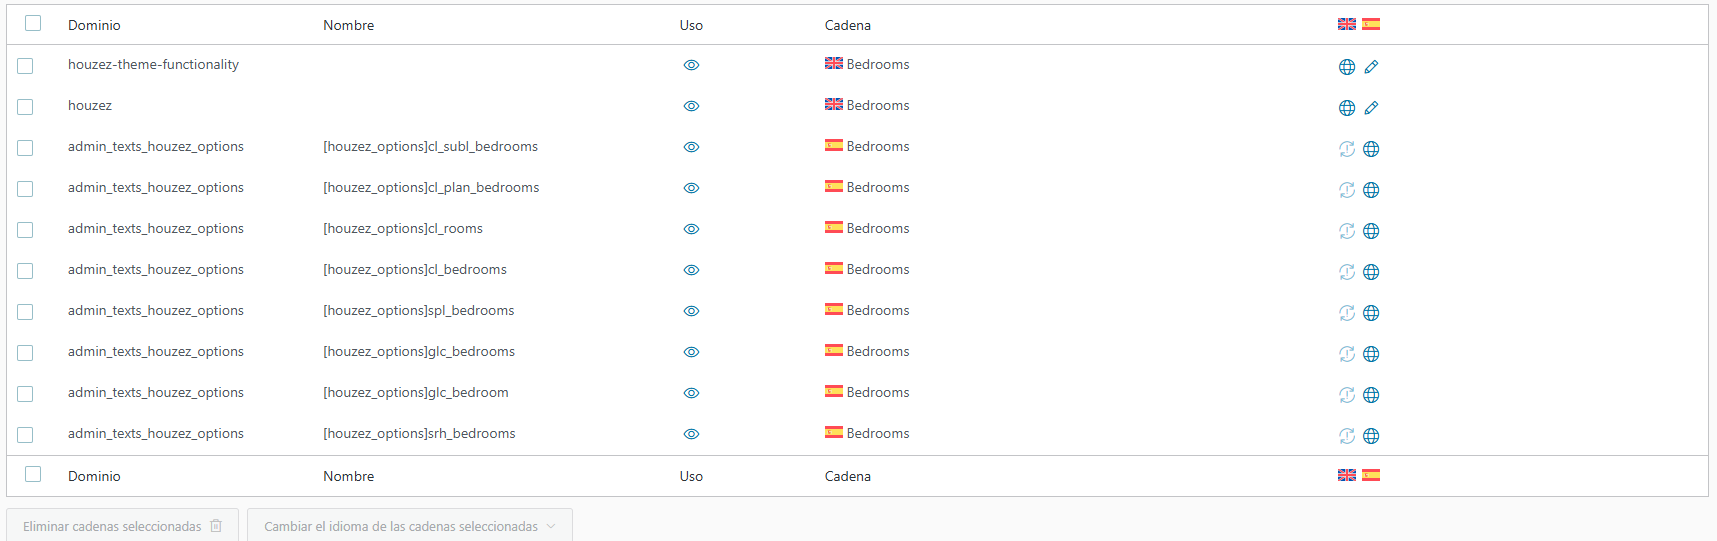Click the 'Cadena' column header at the top
This screenshot has height=541, width=1717.
[x=847, y=25]
